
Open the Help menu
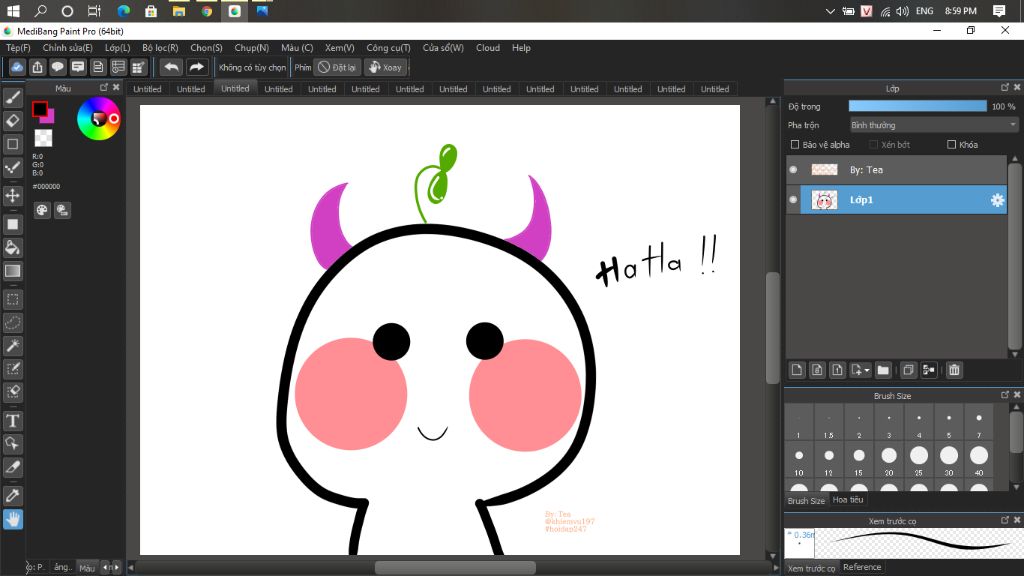coord(521,48)
